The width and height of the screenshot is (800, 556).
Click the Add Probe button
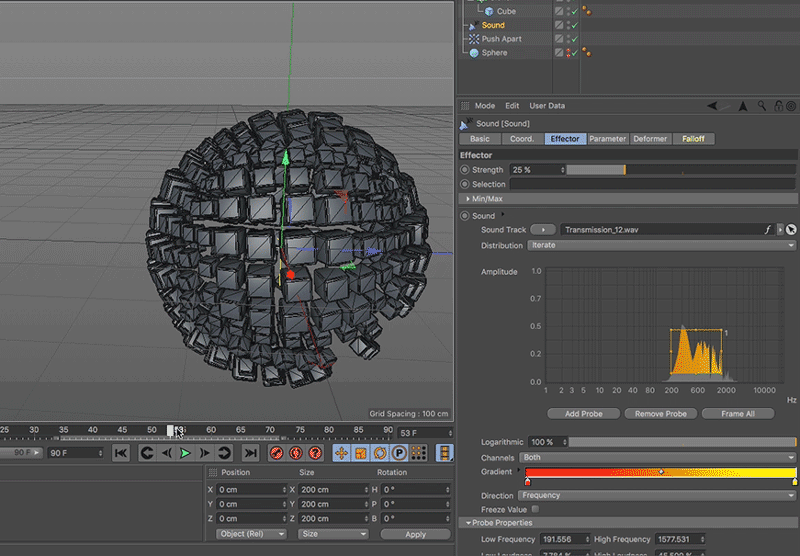(x=584, y=413)
